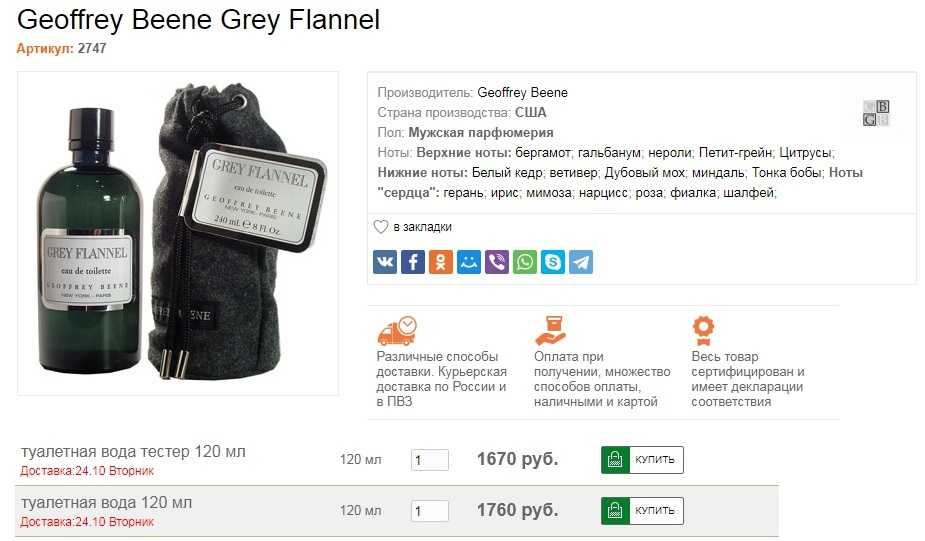Screen dimensions: 925x541
Task: Share via VK icon
Action: pyautogui.click(x=385, y=262)
